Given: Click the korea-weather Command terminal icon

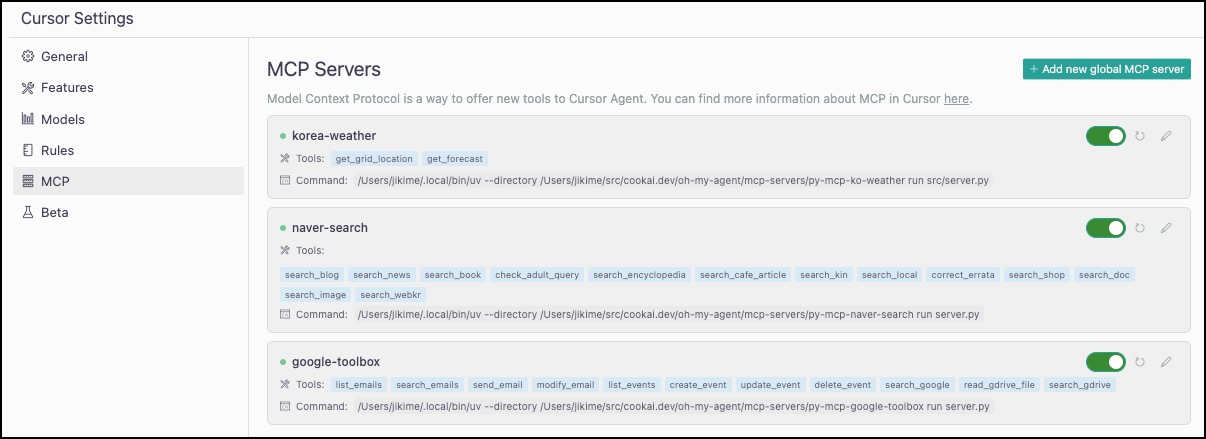Looking at the screenshot, I should pos(284,180).
